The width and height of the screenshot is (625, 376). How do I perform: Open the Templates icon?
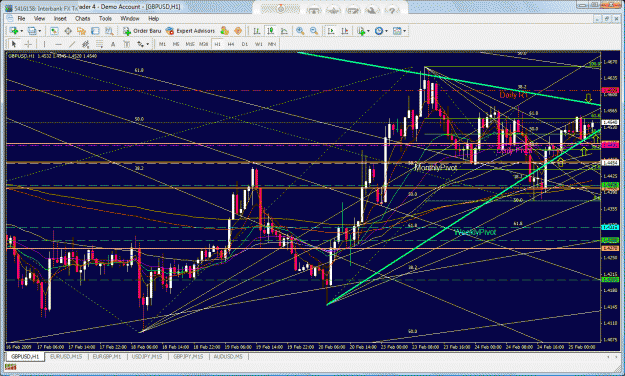pyautogui.click(x=397, y=31)
